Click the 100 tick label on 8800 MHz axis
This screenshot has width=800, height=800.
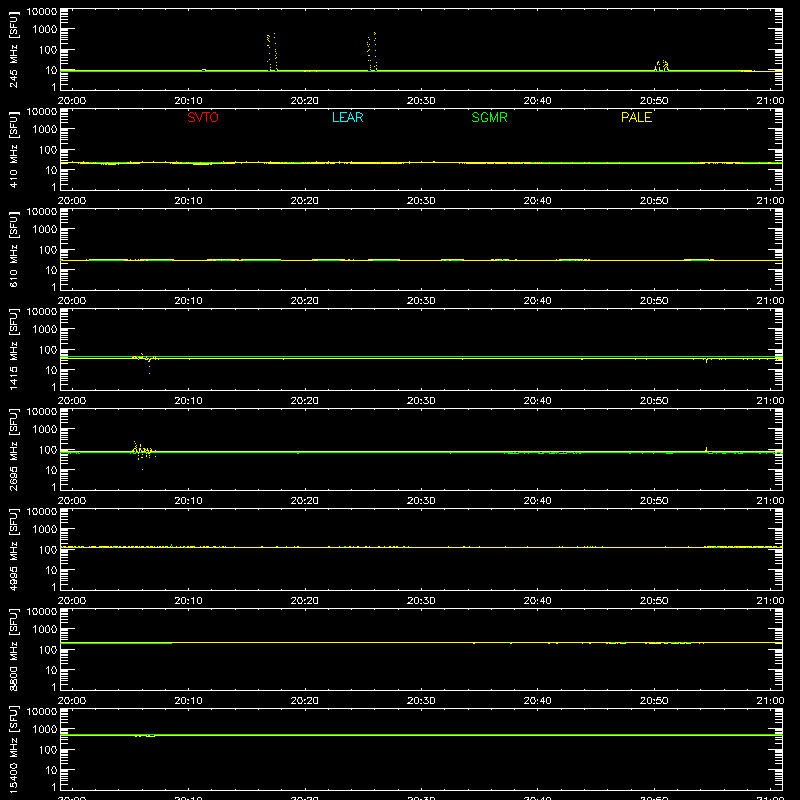48,650
